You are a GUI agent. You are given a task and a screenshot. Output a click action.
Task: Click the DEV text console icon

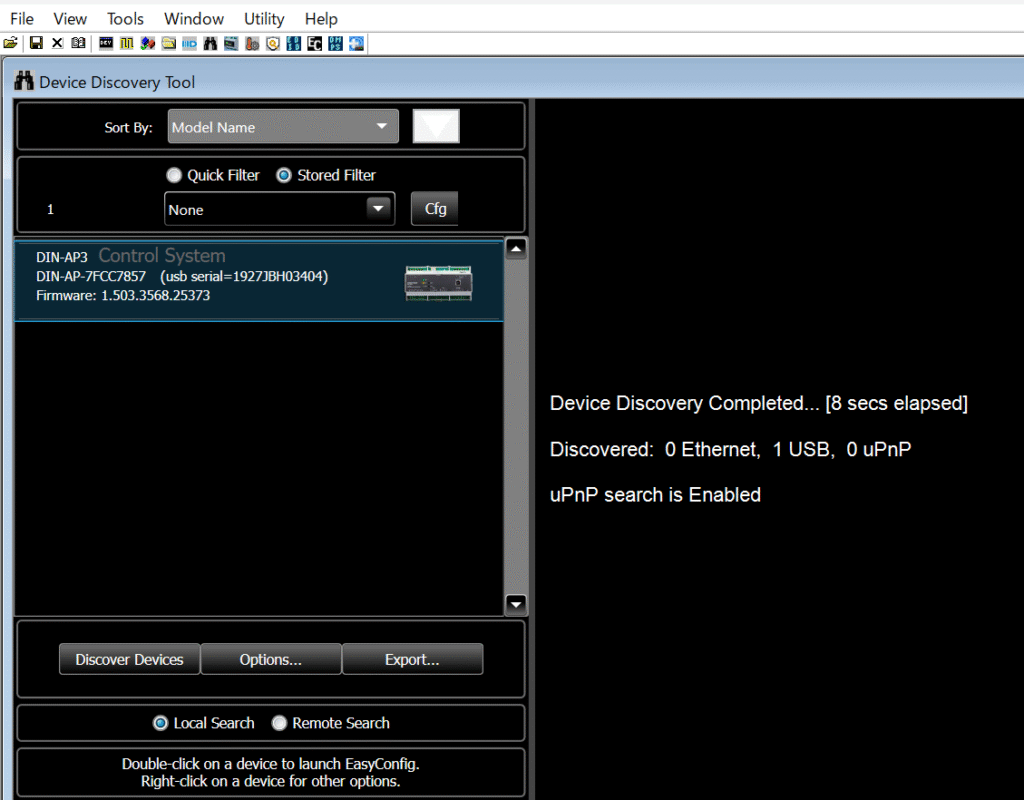click(x=106, y=43)
